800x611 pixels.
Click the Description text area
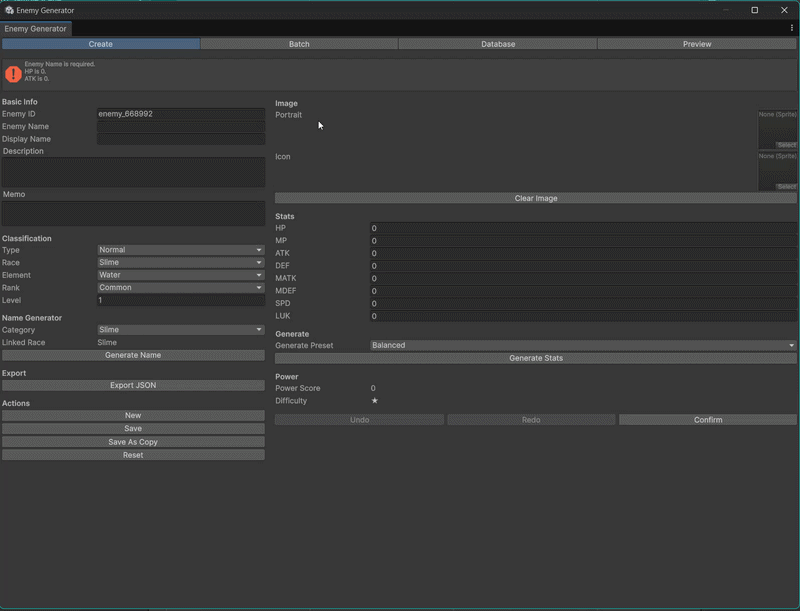[133, 172]
